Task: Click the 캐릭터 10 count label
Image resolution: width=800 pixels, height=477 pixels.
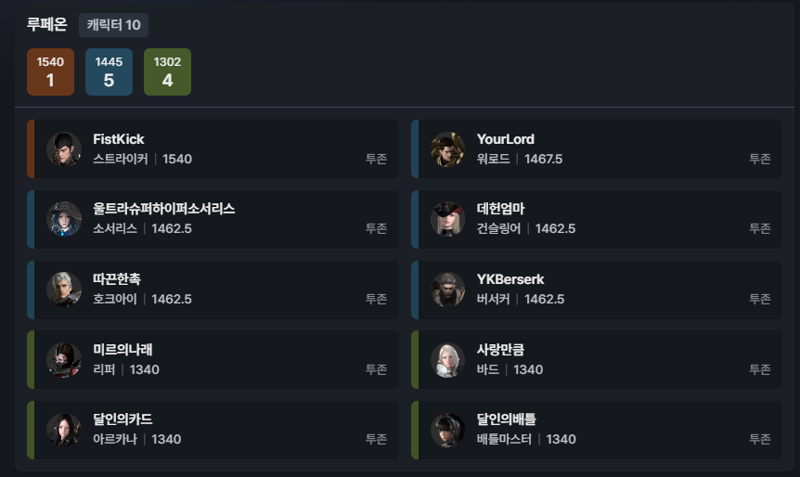Action: (114, 25)
